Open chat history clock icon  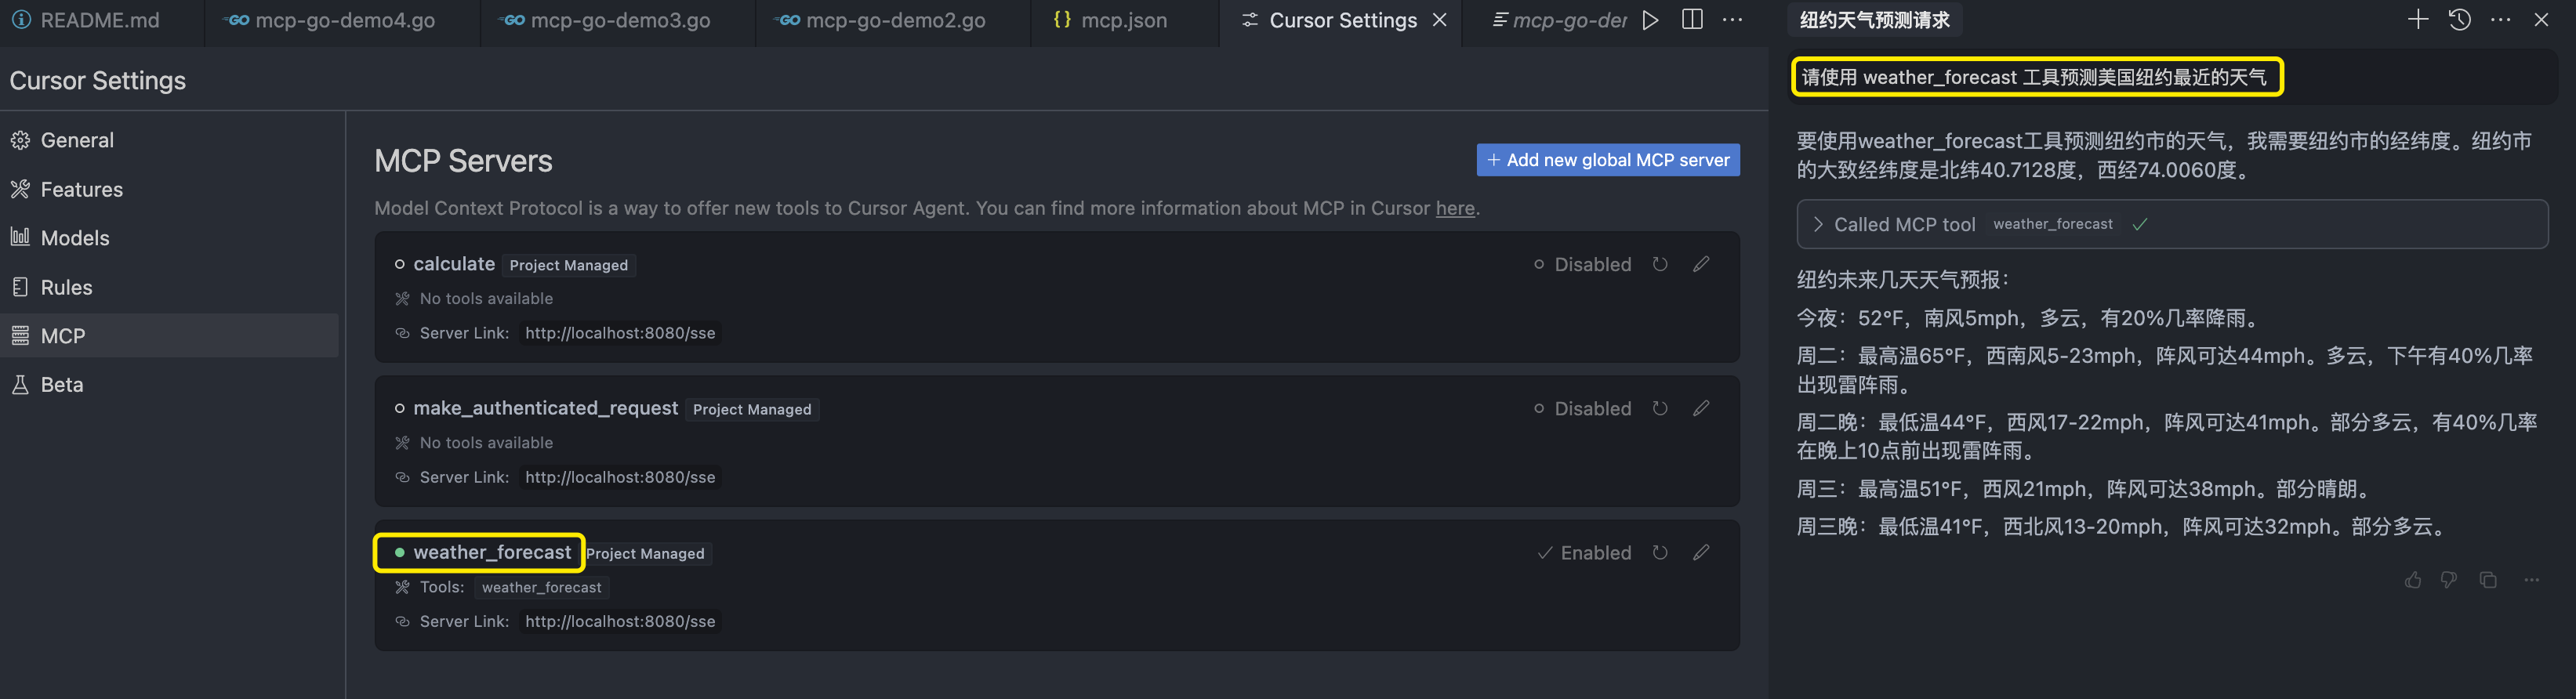coord(2459,20)
